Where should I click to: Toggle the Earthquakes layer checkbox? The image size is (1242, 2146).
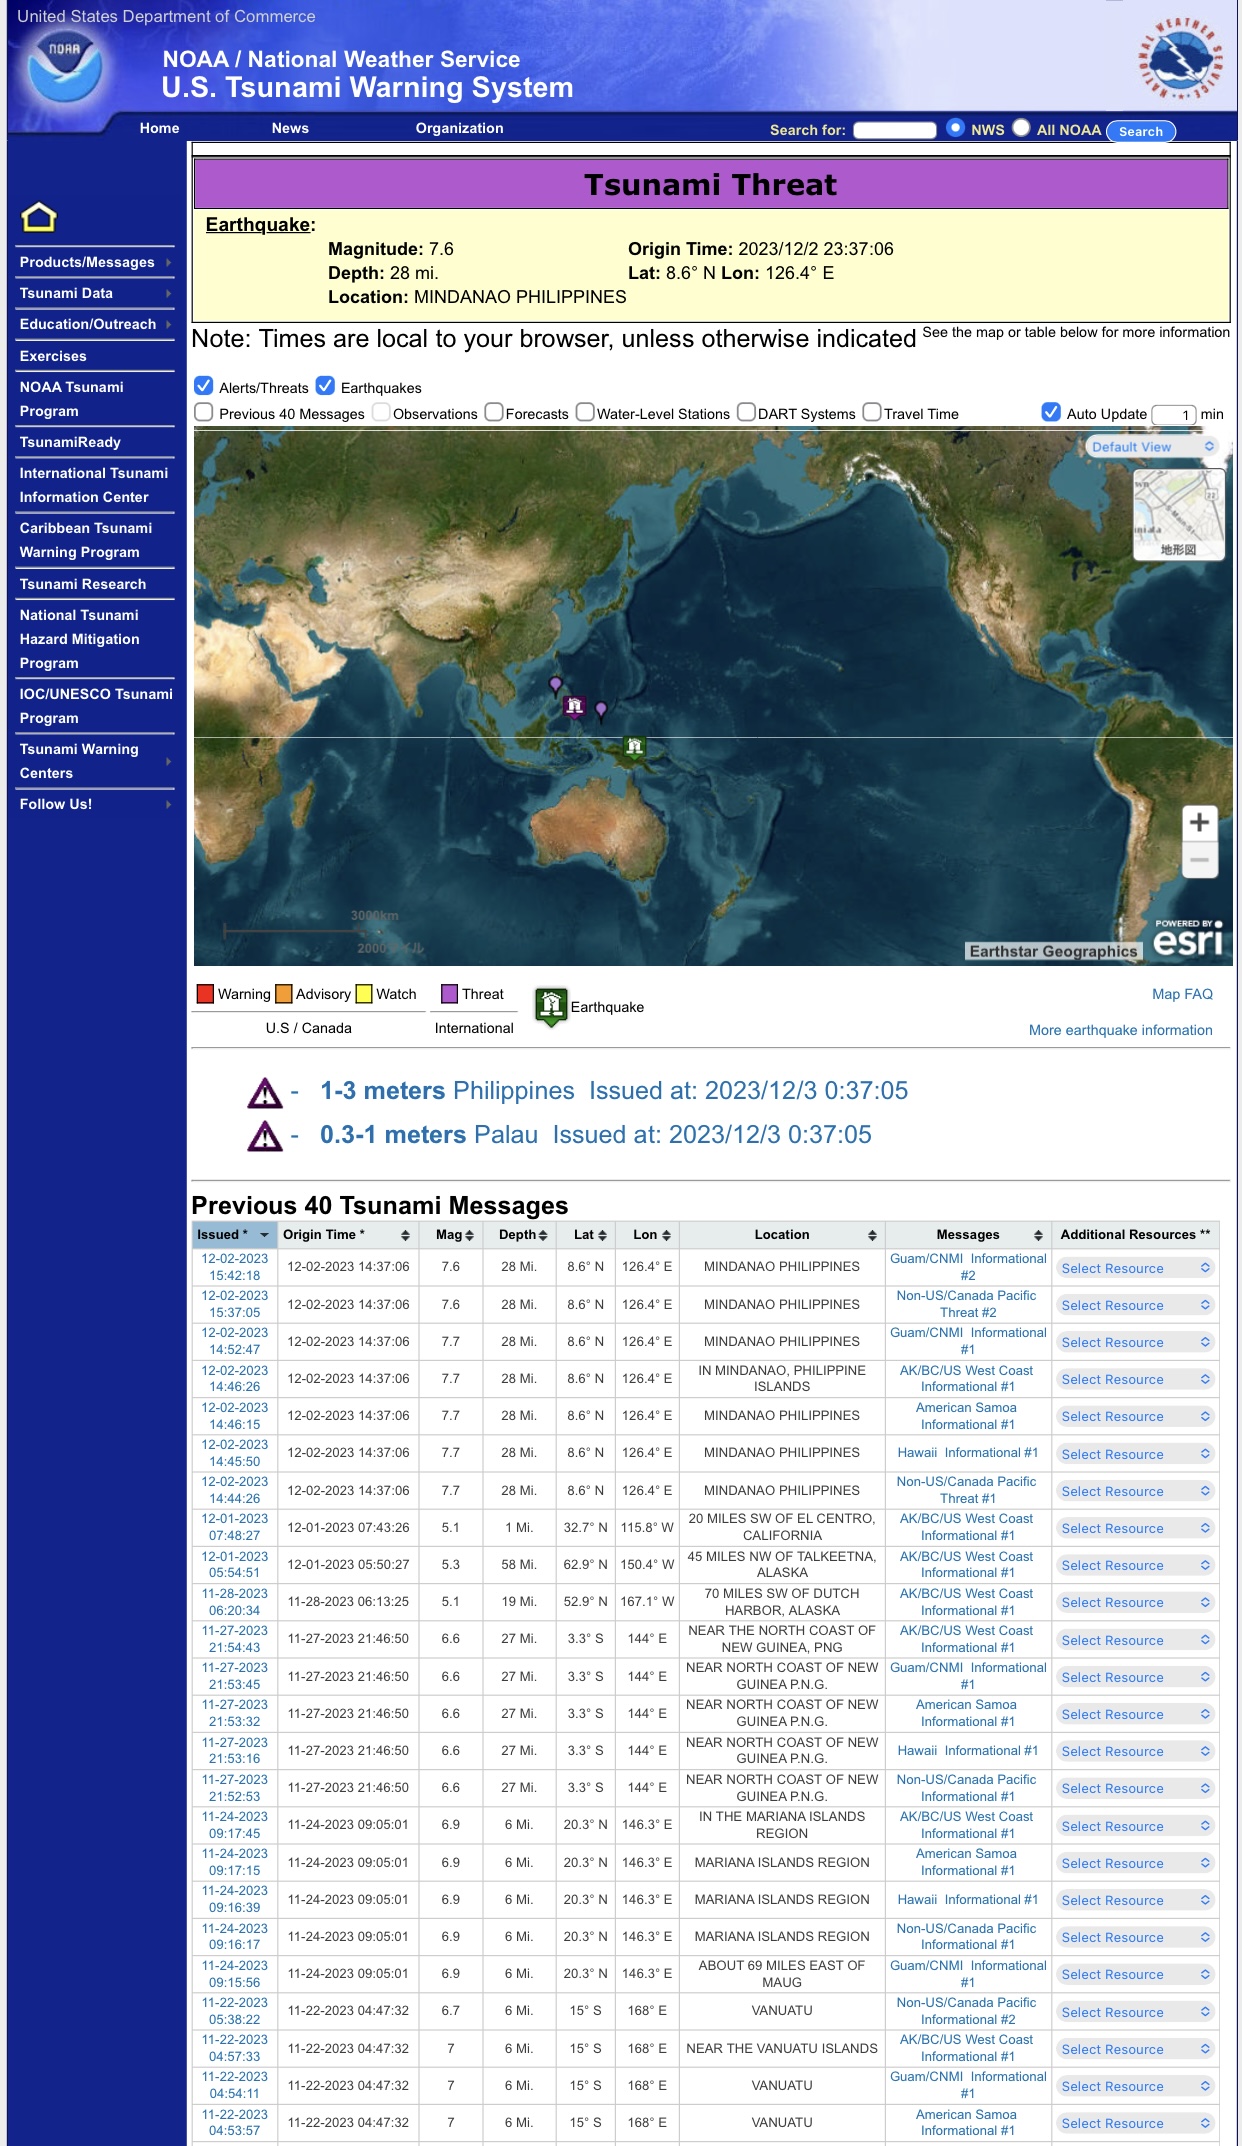point(325,386)
